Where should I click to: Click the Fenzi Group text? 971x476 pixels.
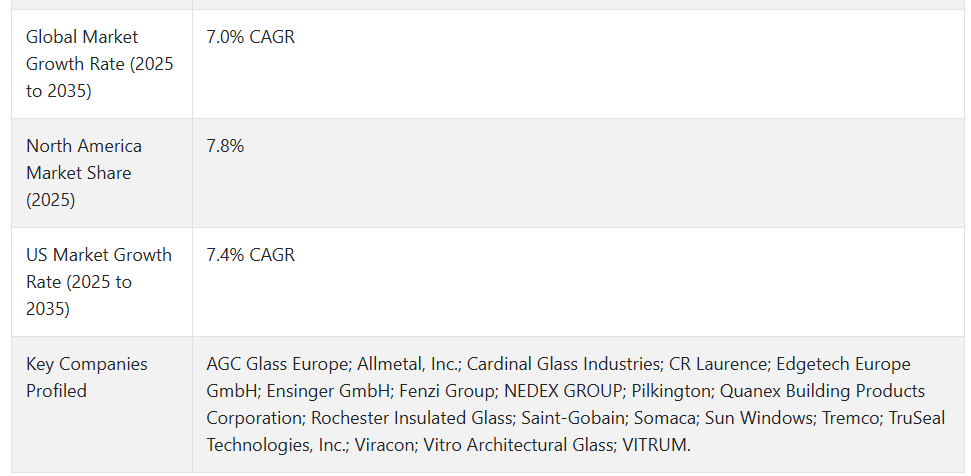[447, 391]
